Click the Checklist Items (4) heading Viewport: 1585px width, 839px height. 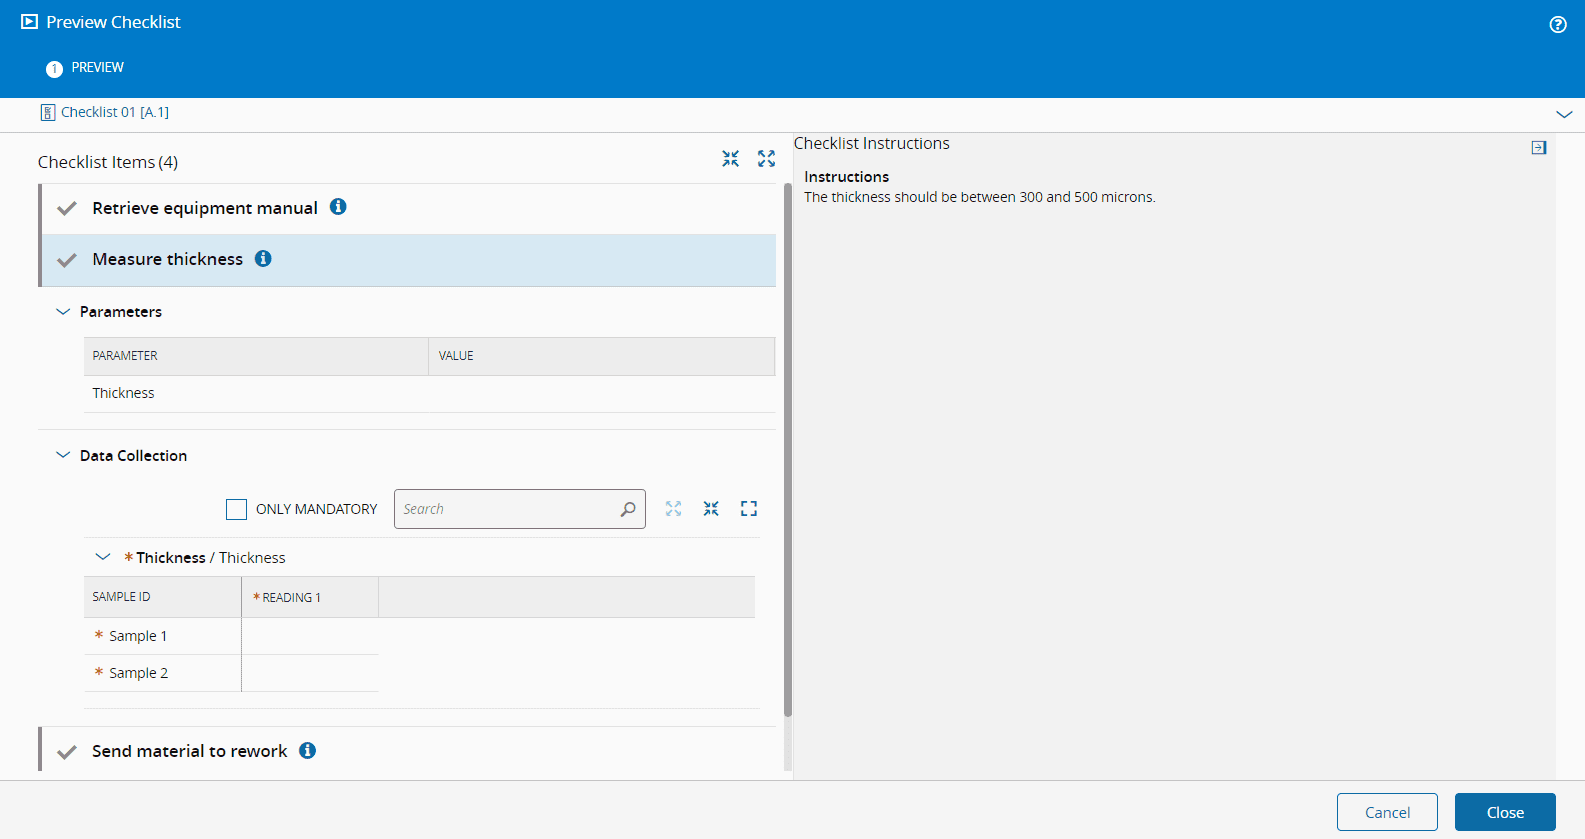(108, 162)
